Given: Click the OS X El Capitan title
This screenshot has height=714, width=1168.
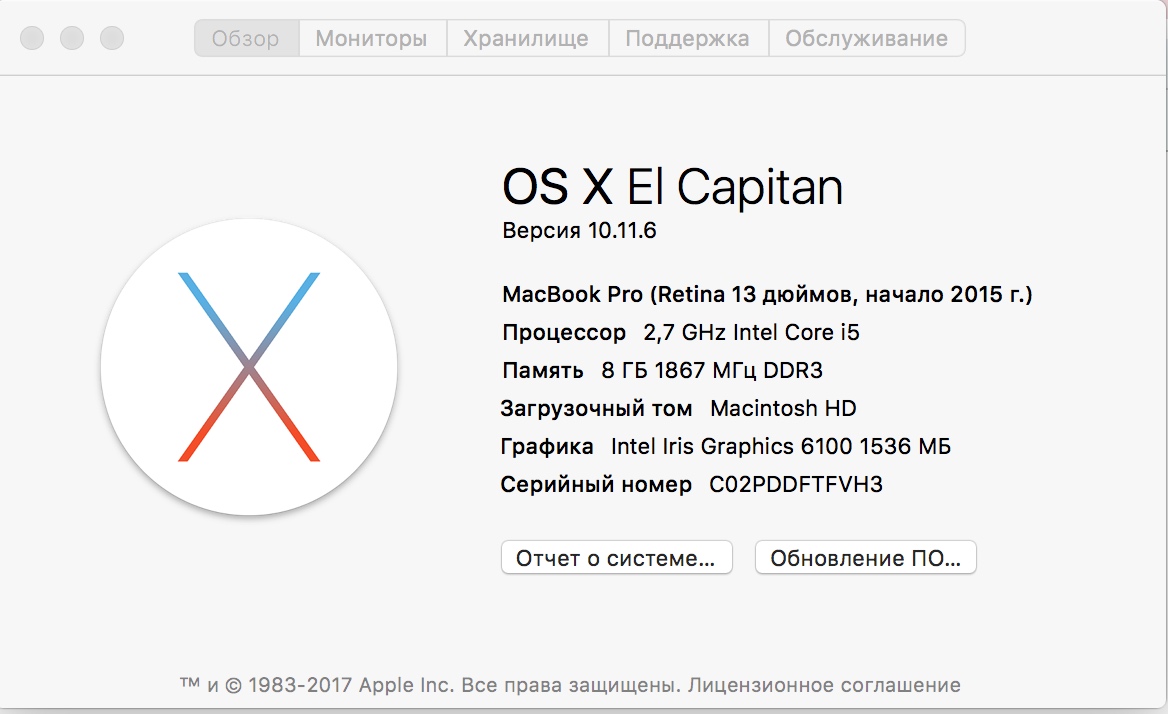Looking at the screenshot, I should coord(672,187).
